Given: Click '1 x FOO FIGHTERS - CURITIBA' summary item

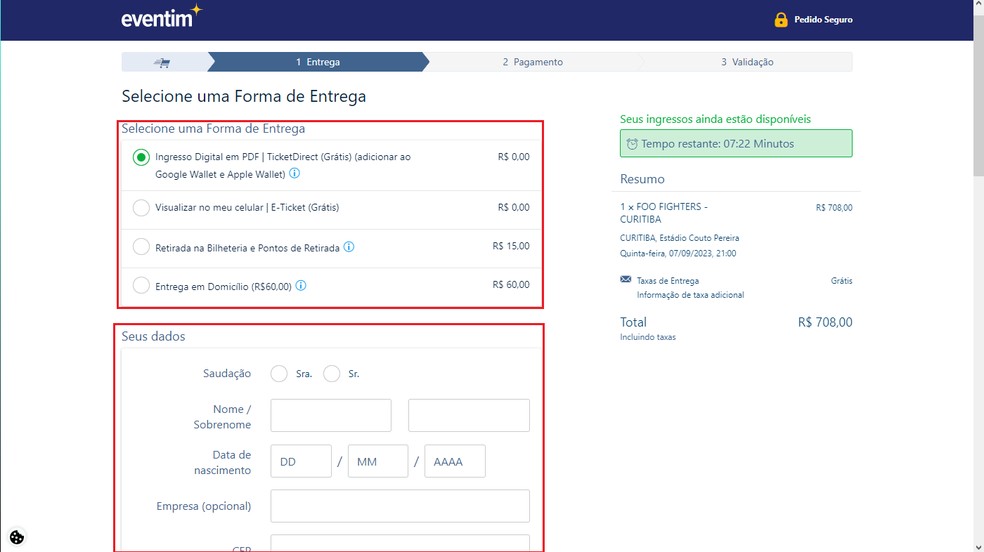Looking at the screenshot, I should 663,213.
